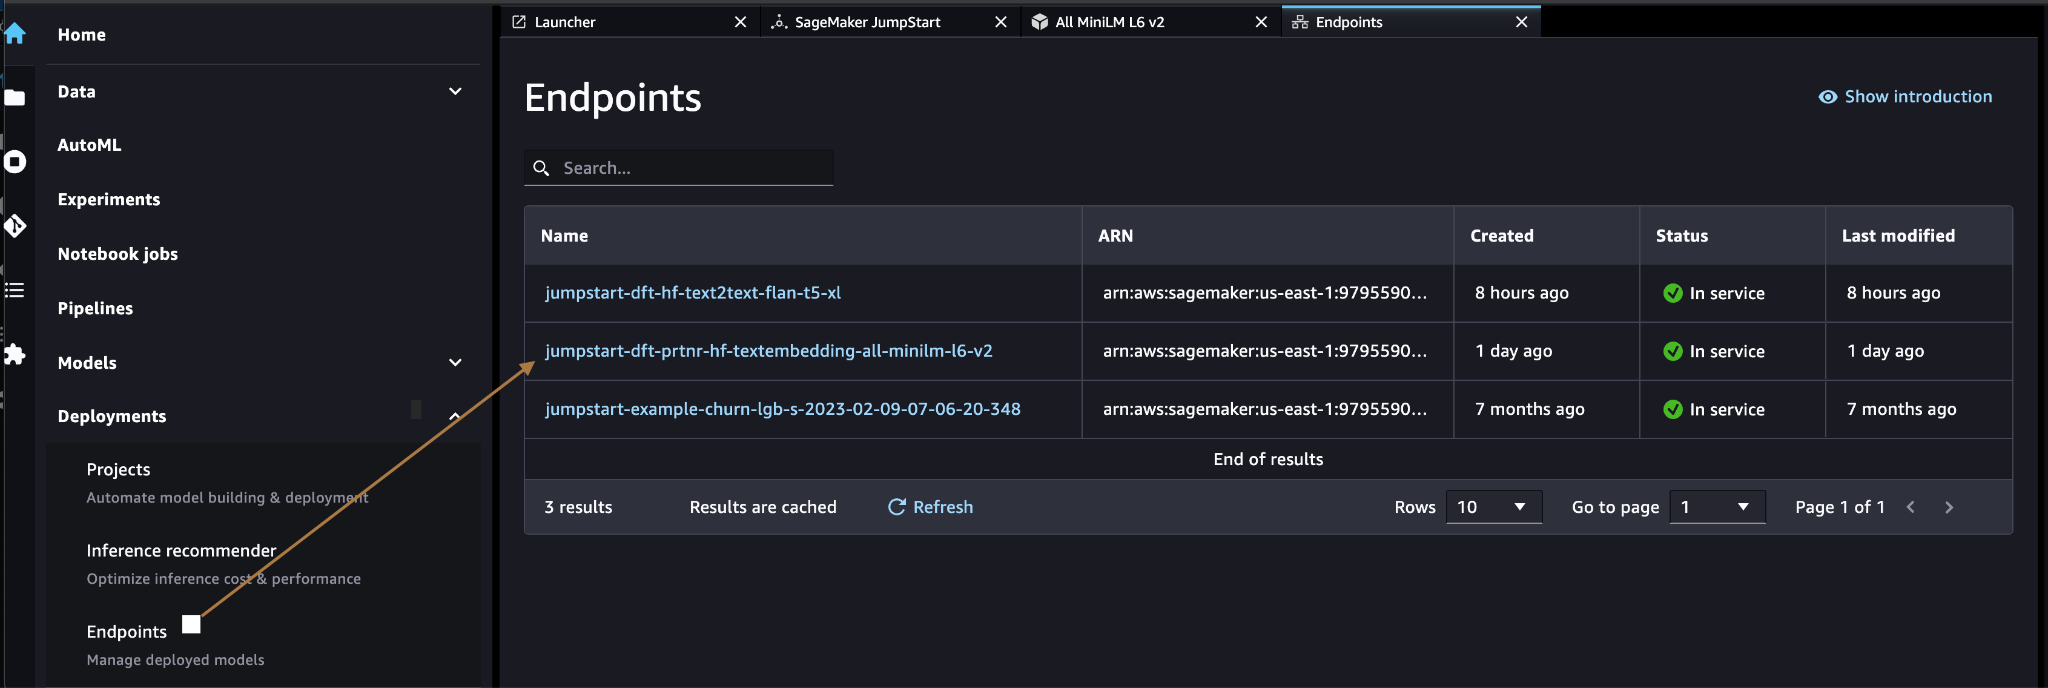Click the eye icon beside Show introduction

point(1828,97)
